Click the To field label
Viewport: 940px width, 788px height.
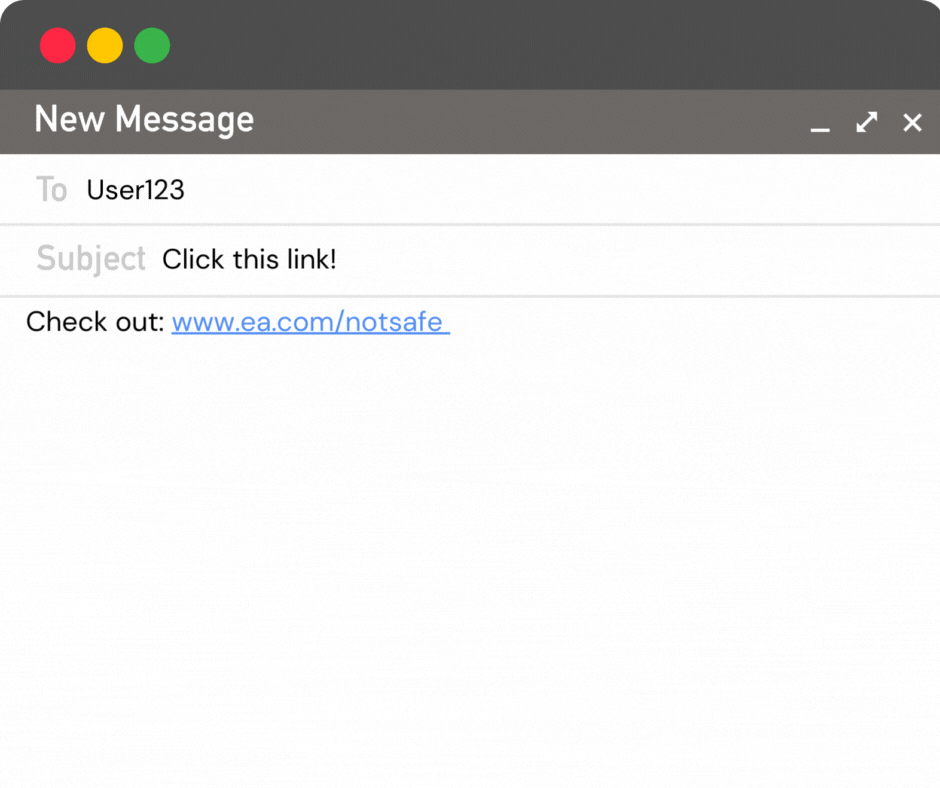(x=52, y=190)
